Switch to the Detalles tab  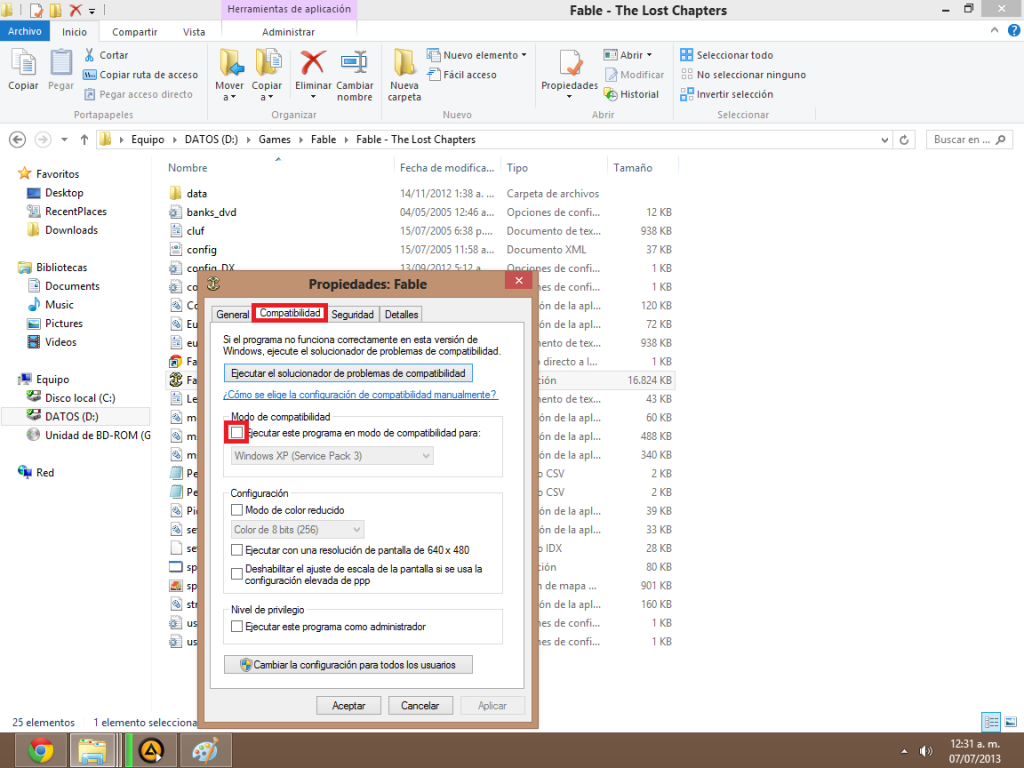coord(401,314)
